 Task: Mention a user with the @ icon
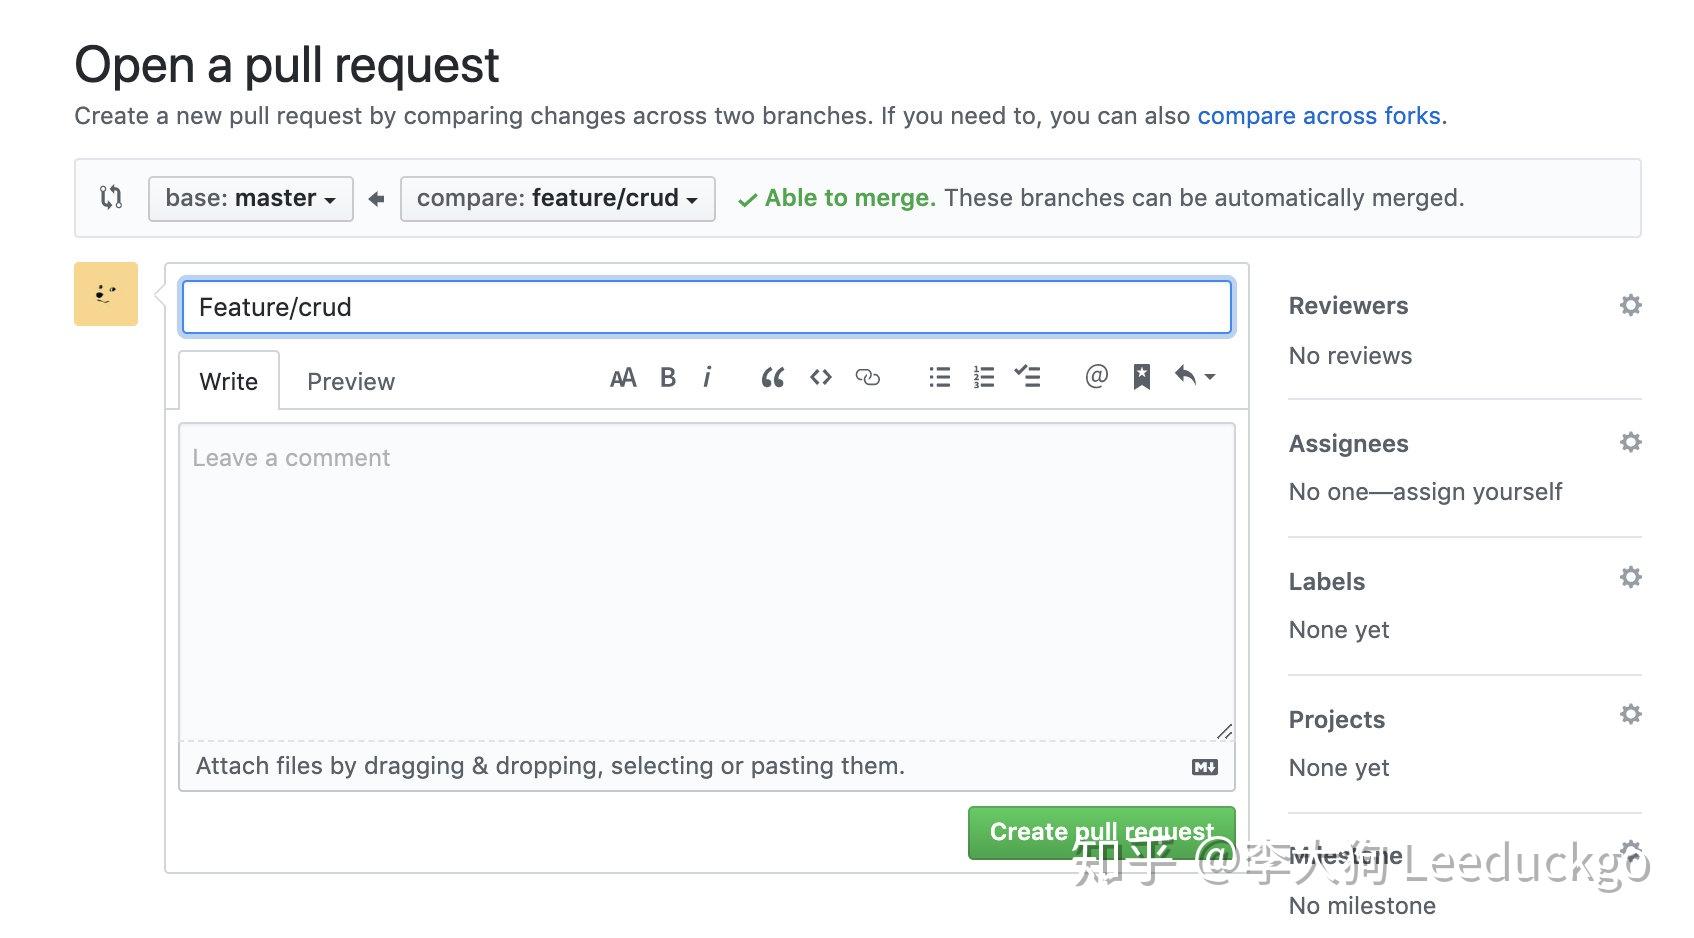click(x=1096, y=376)
